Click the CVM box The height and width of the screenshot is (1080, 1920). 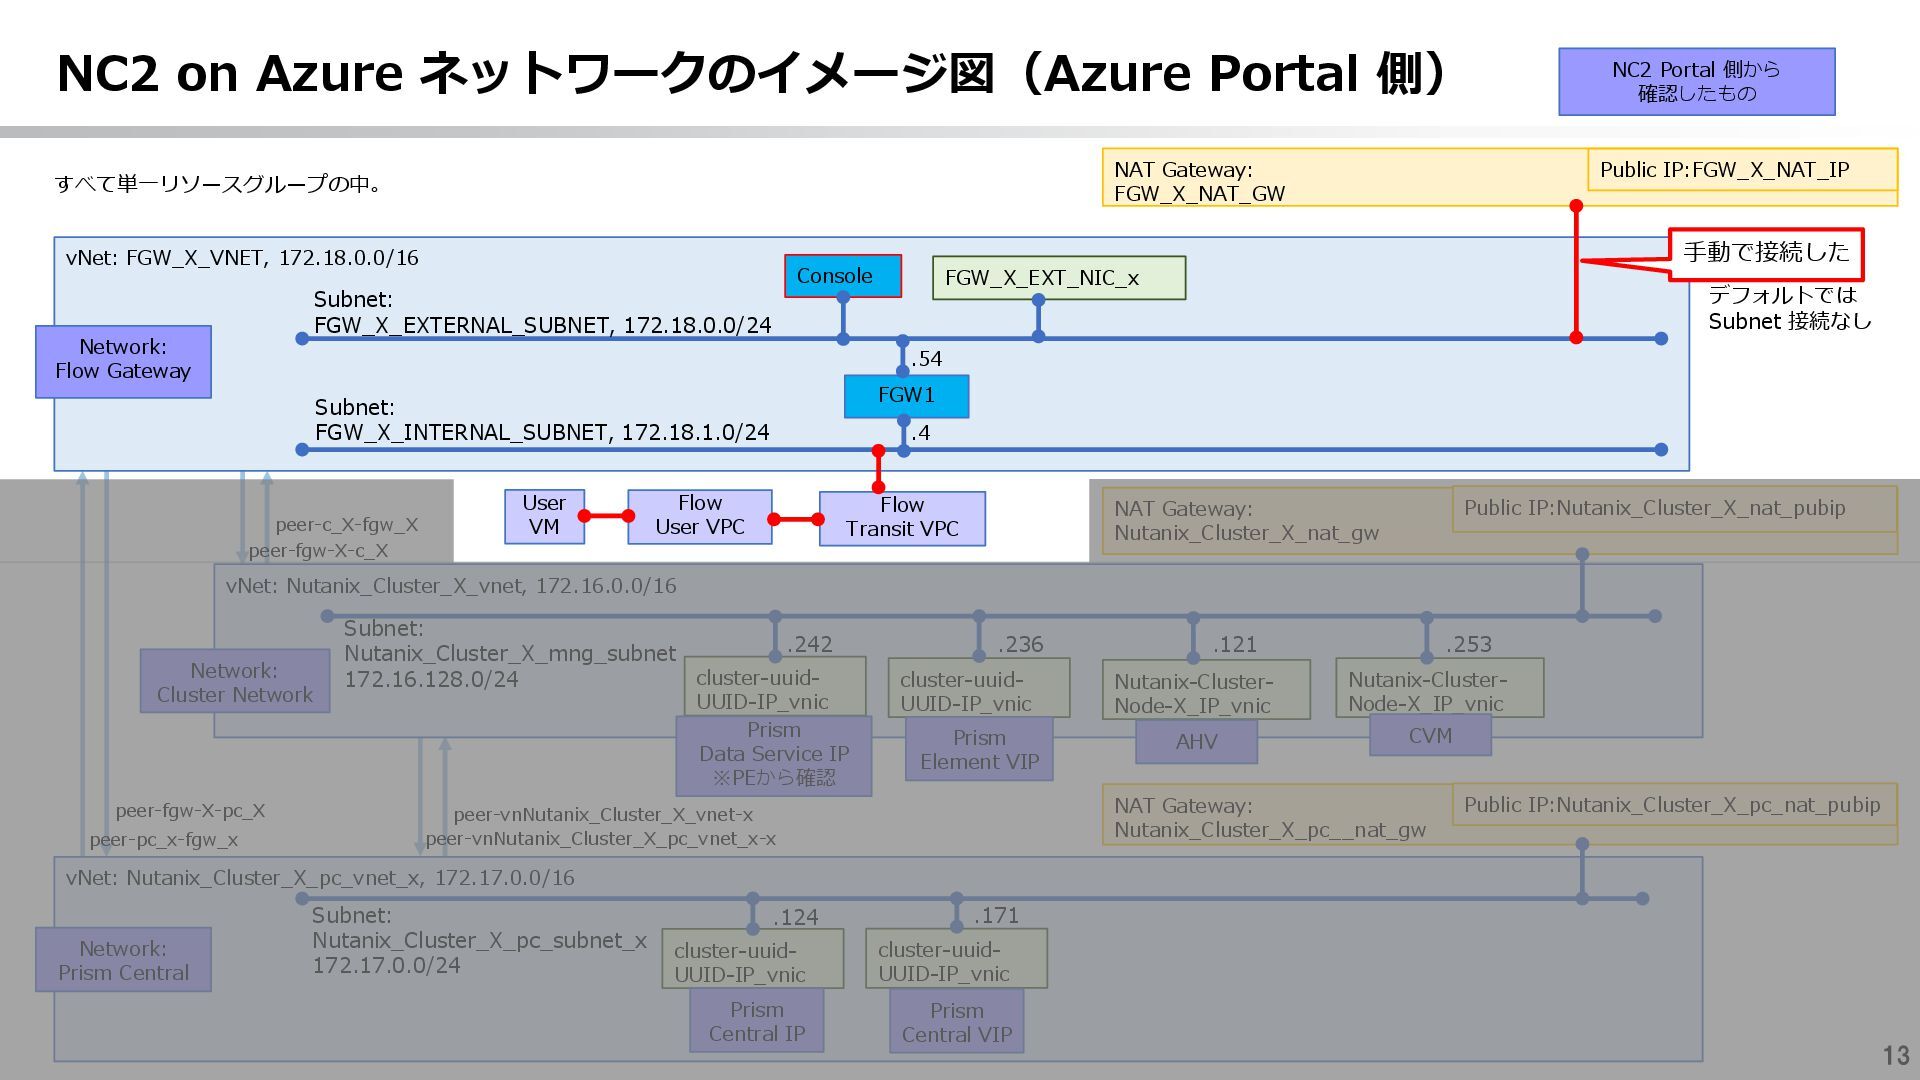coord(1430,736)
